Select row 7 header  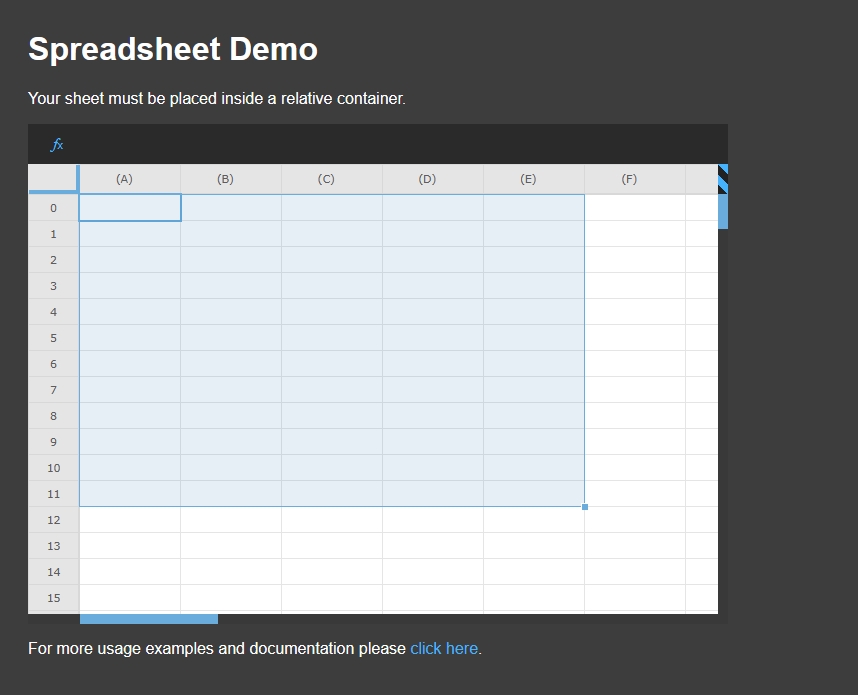pos(54,390)
